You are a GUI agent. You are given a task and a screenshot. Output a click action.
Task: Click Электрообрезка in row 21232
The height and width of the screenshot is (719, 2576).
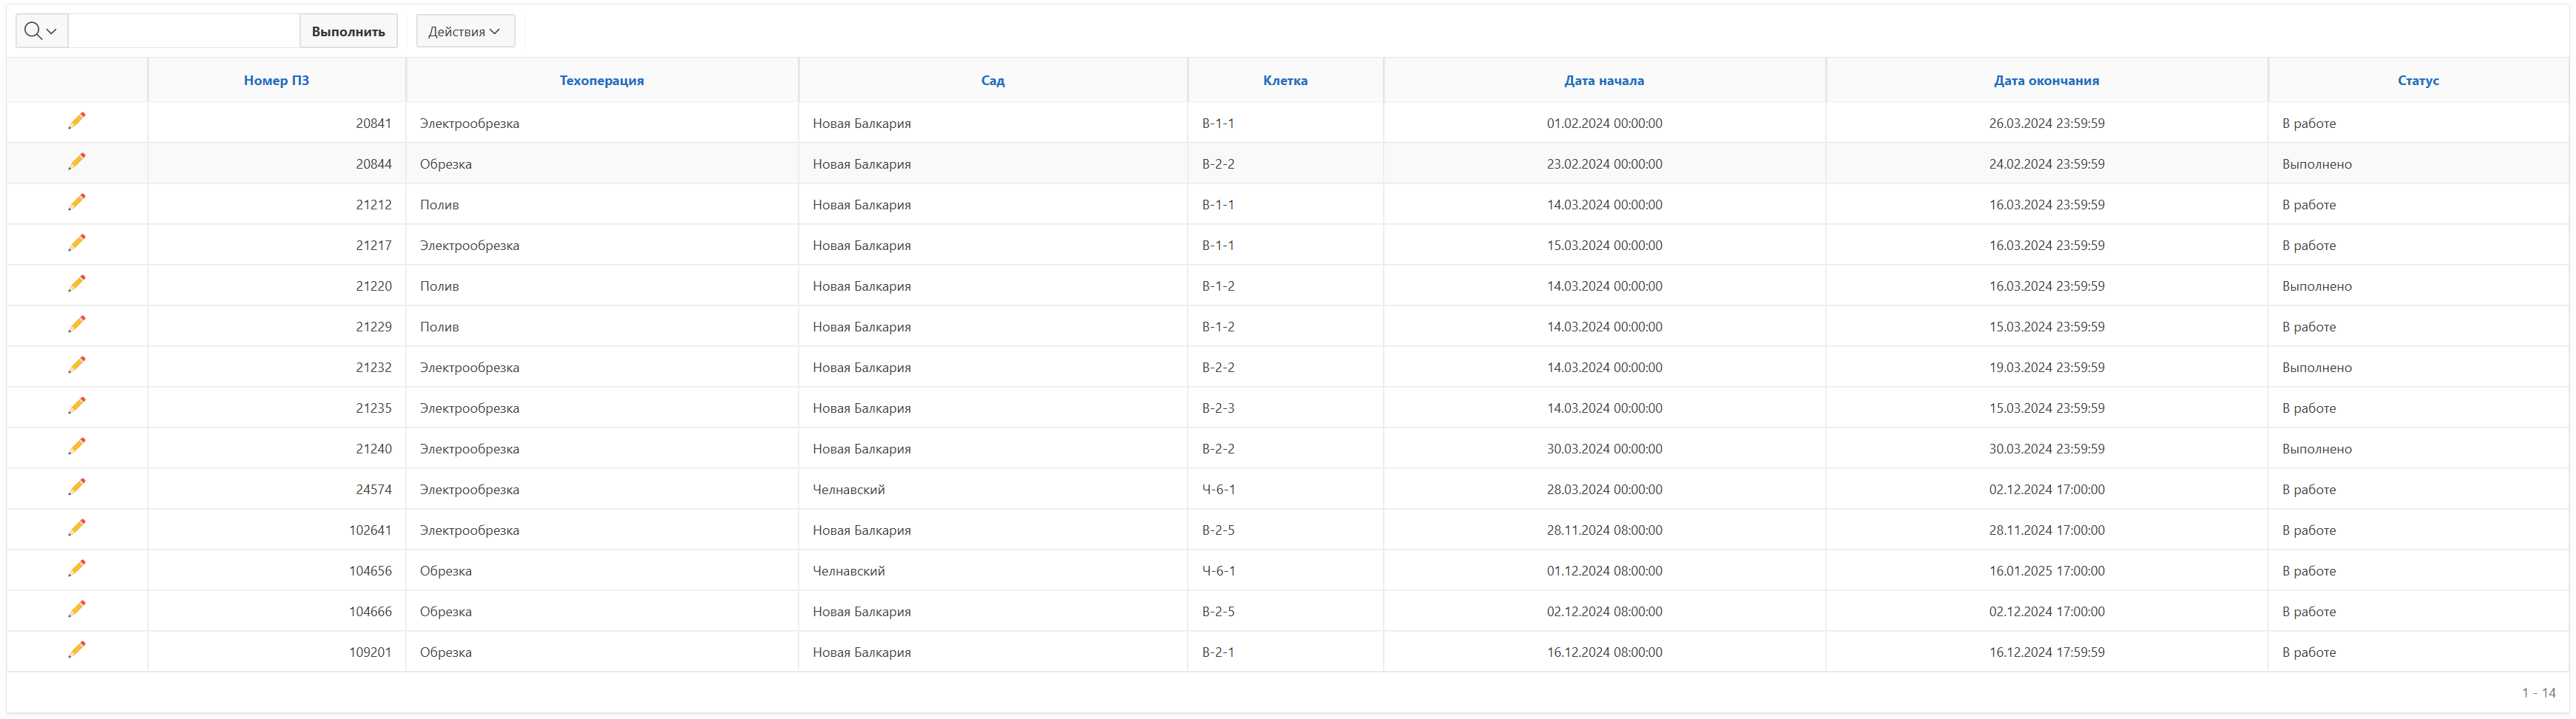469,368
